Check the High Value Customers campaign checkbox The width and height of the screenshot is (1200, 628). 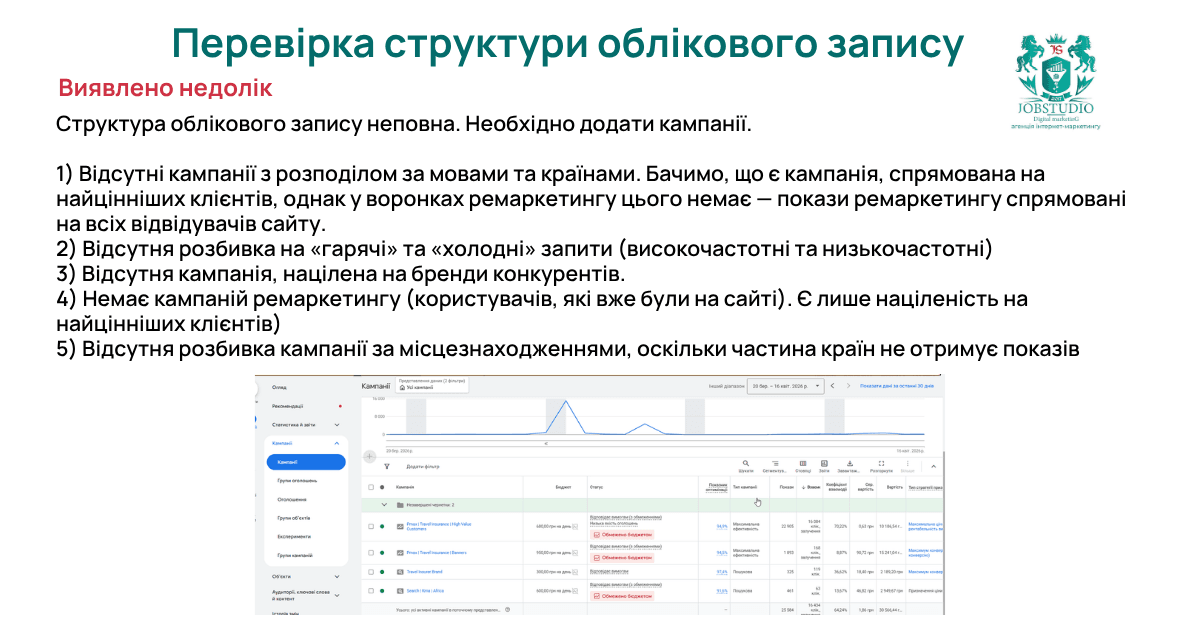pyautogui.click(x=371, y=525)
